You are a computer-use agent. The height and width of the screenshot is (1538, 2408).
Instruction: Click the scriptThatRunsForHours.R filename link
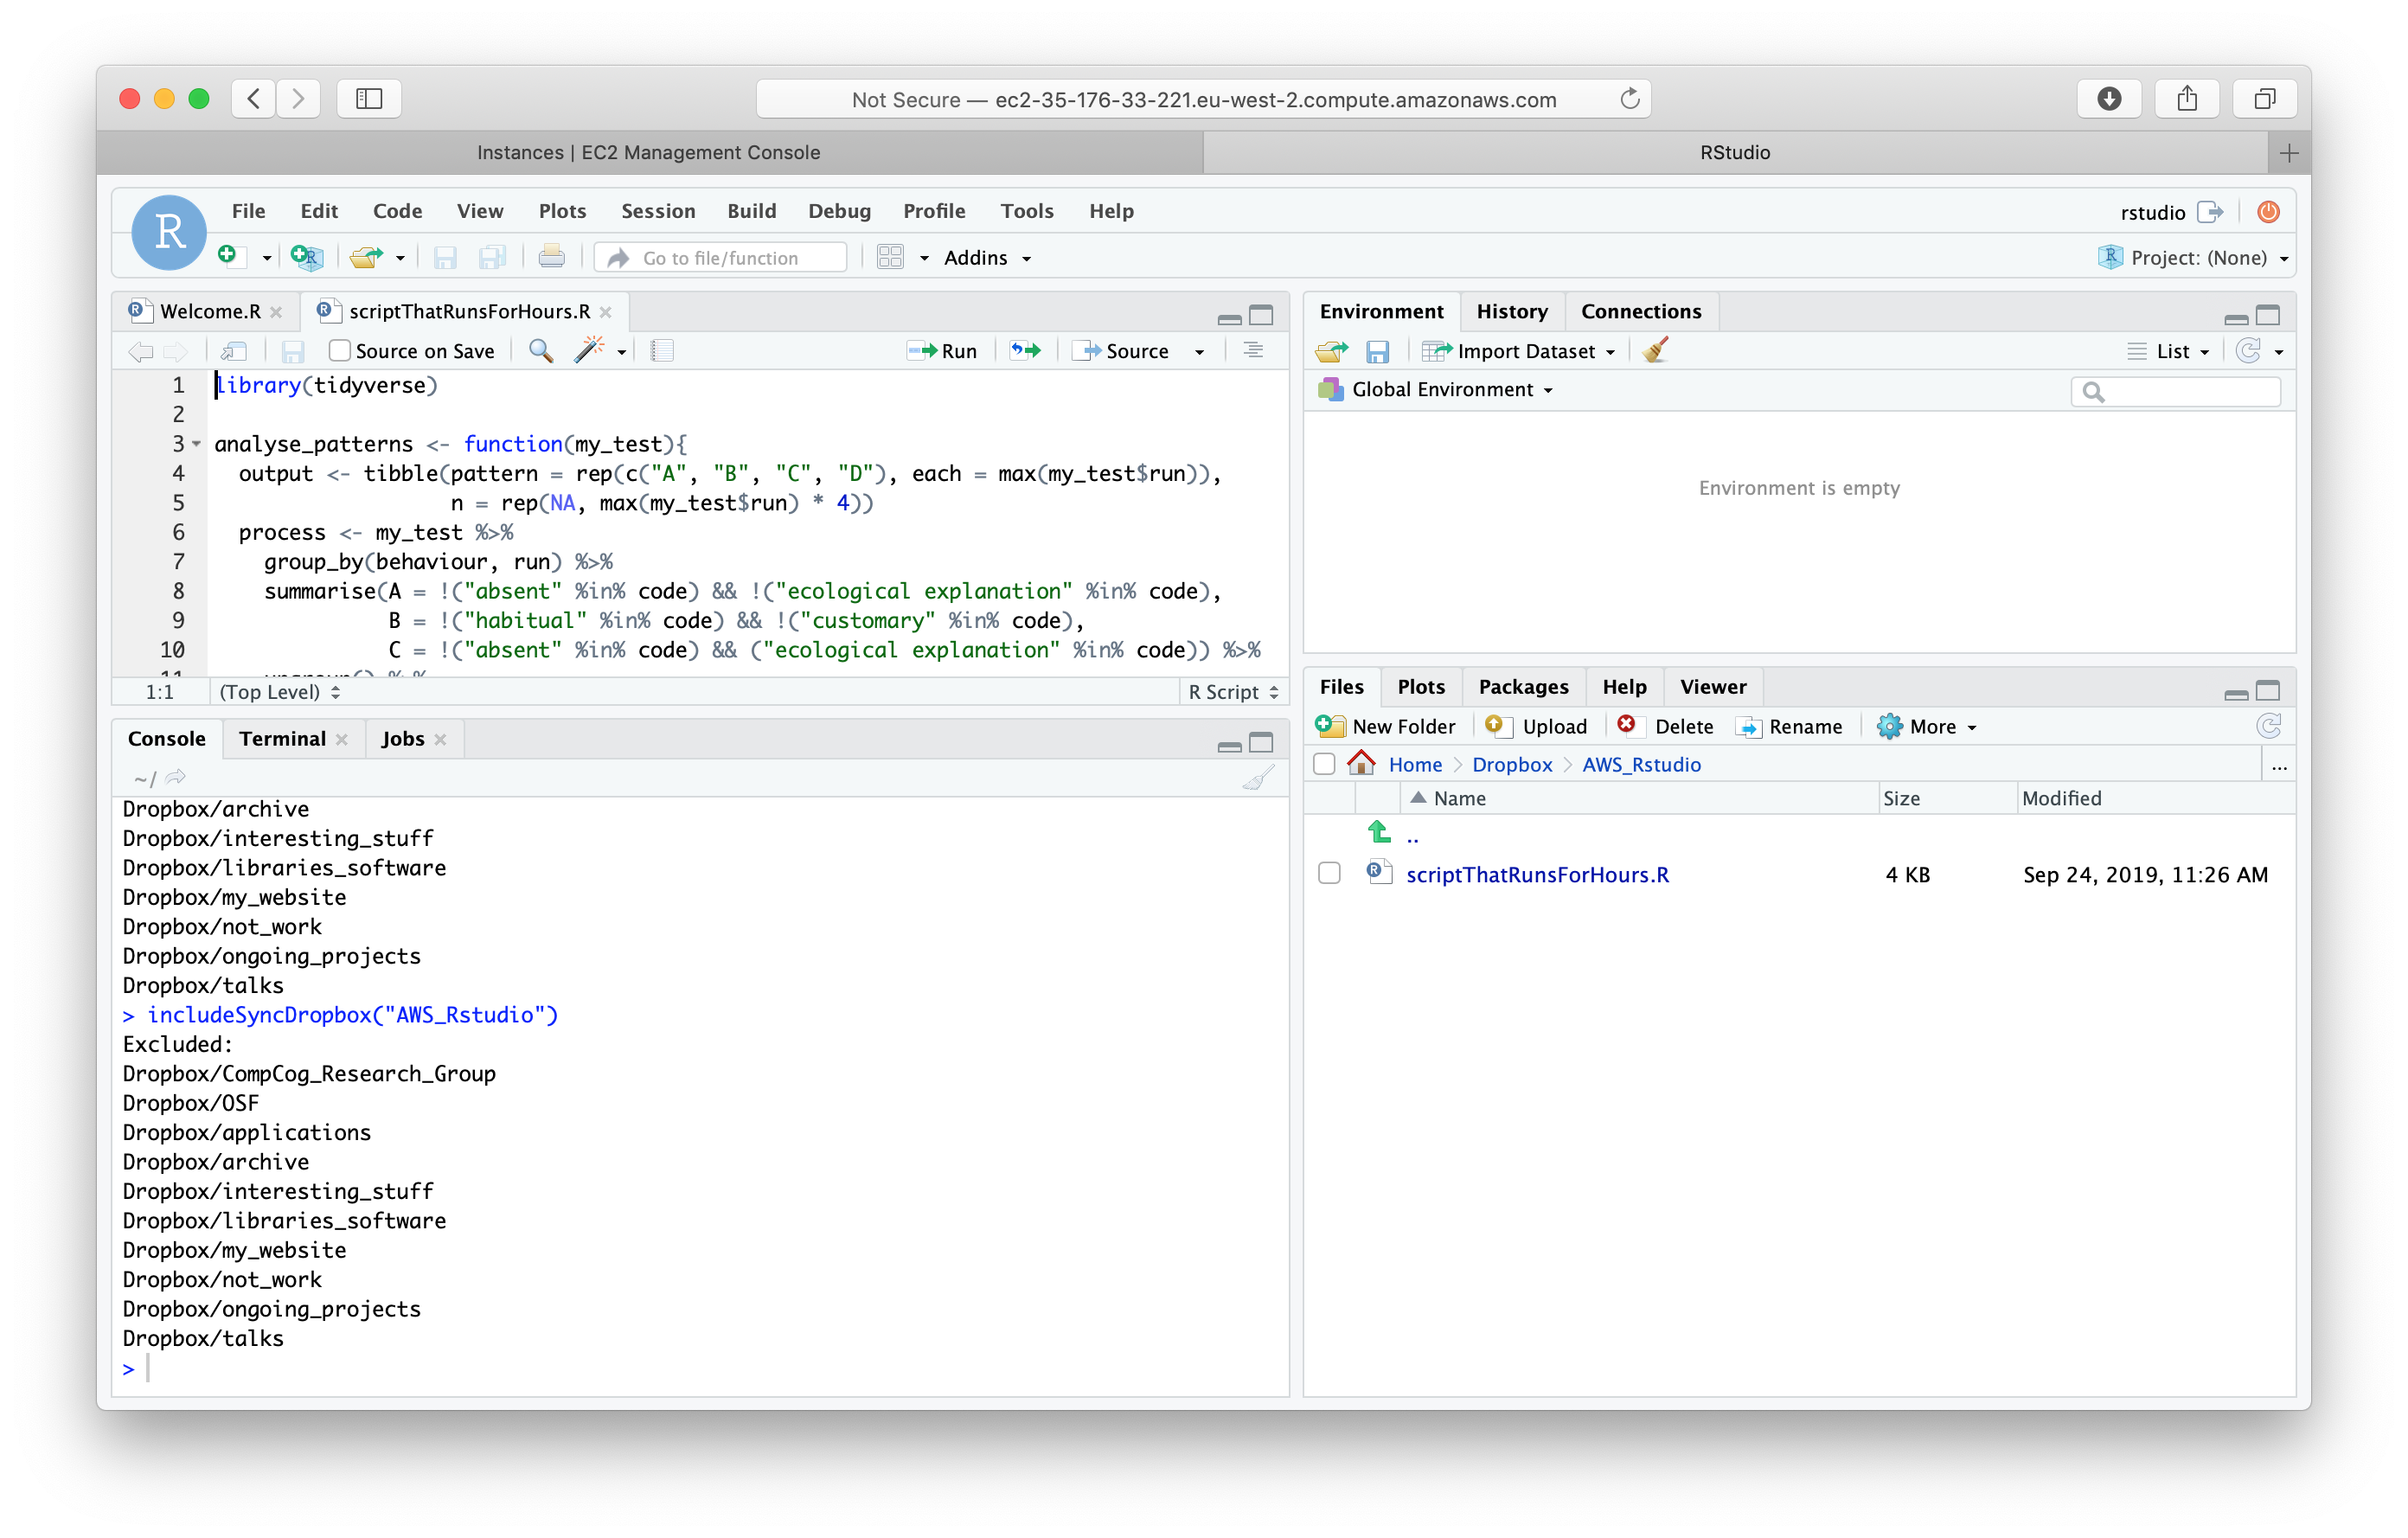coord(1536,873)
